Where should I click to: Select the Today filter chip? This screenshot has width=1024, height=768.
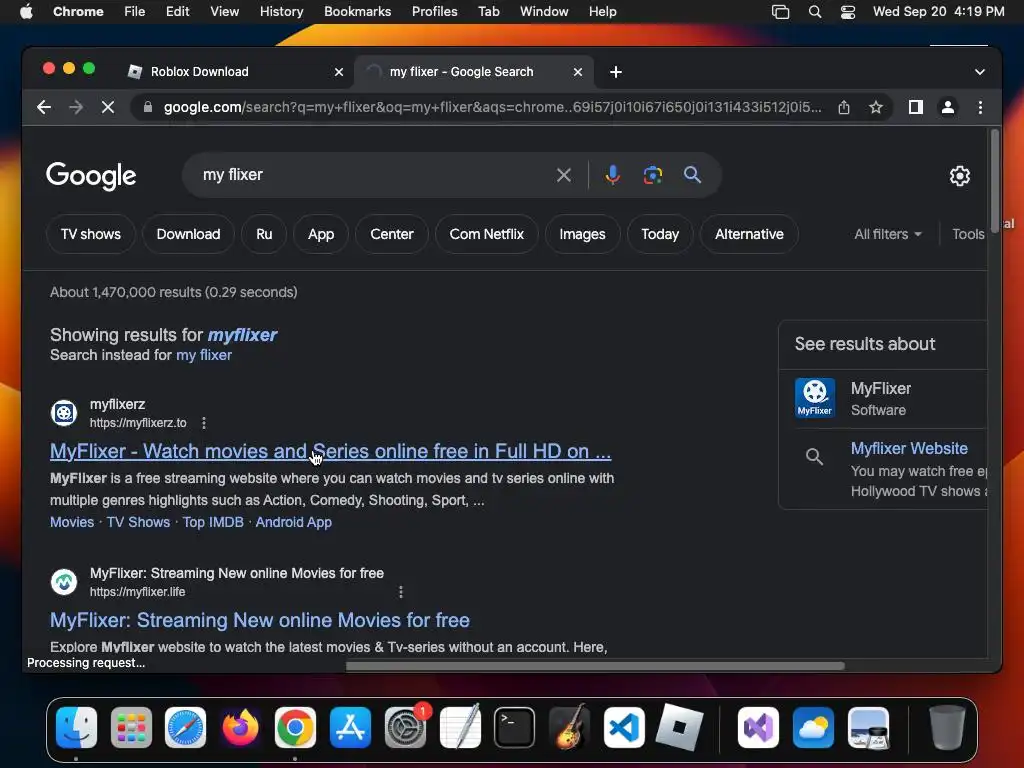tap(660, 234)
